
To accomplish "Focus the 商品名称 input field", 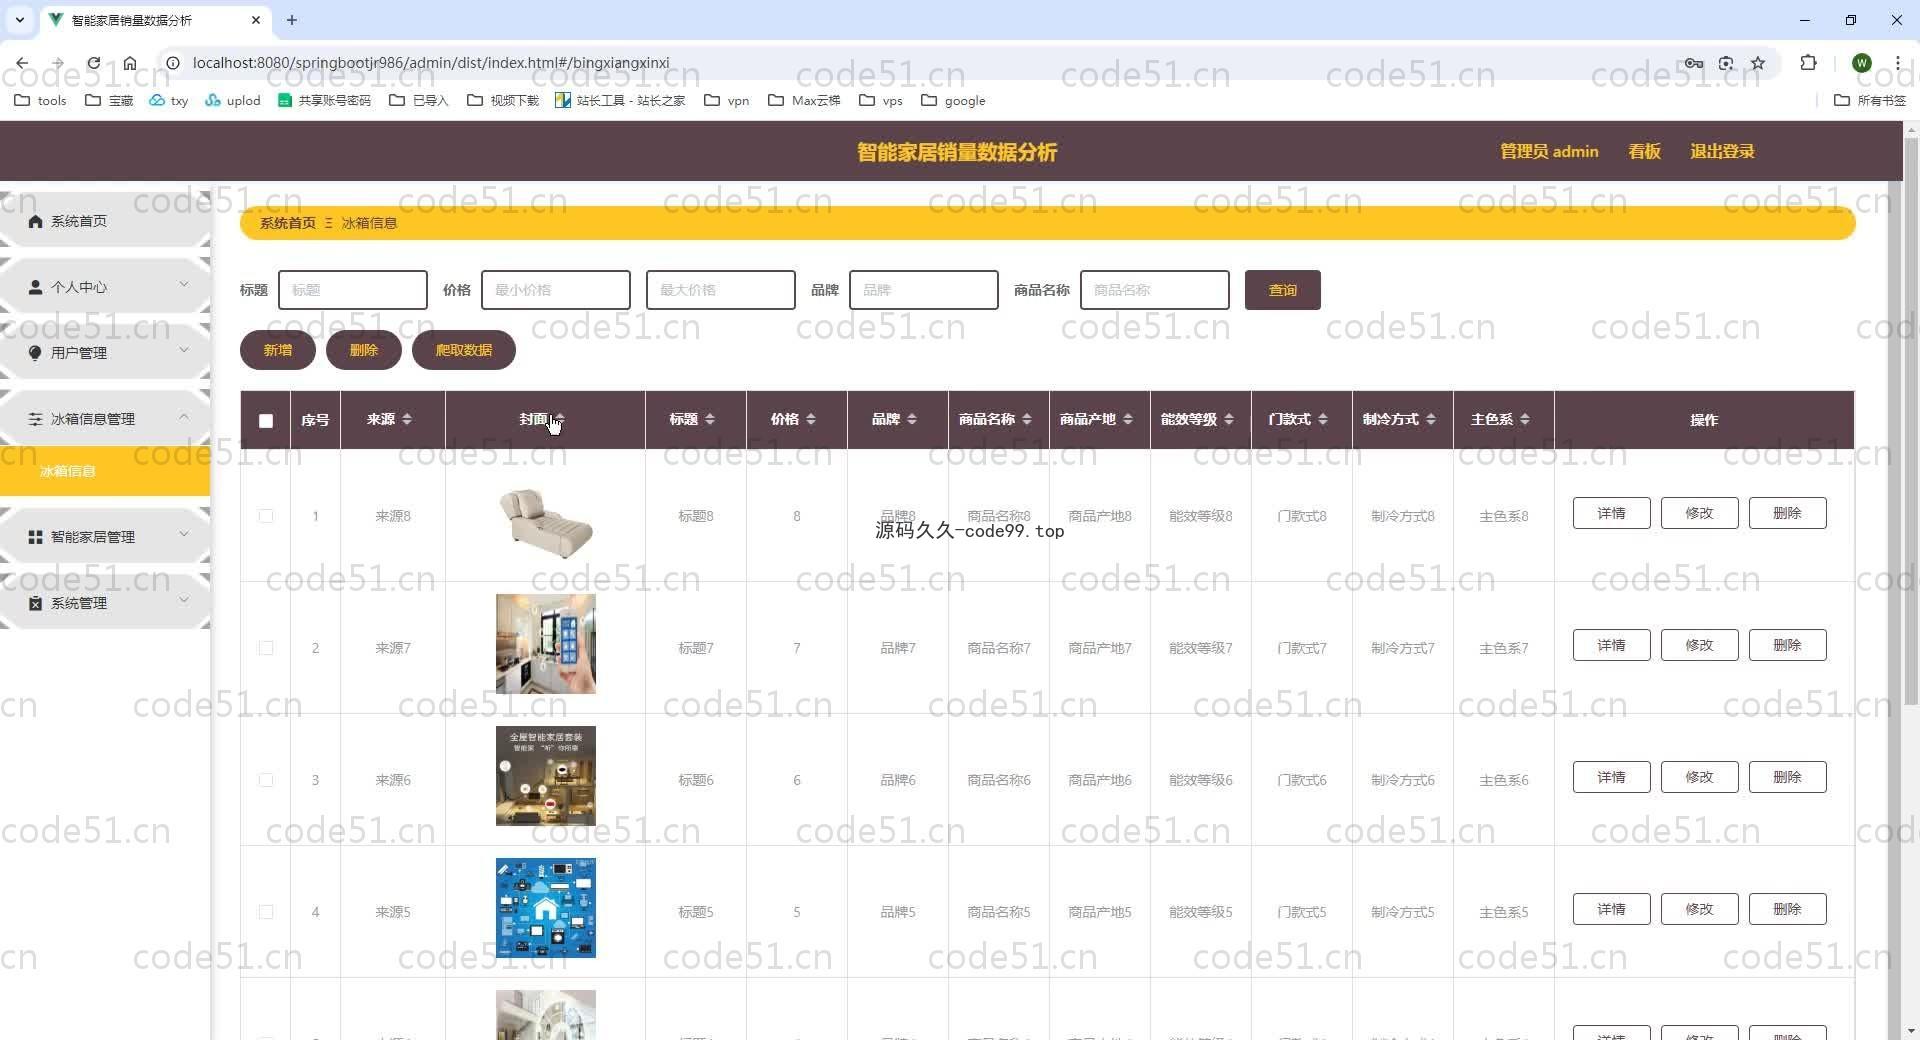I will click(x=1155, y=290).
